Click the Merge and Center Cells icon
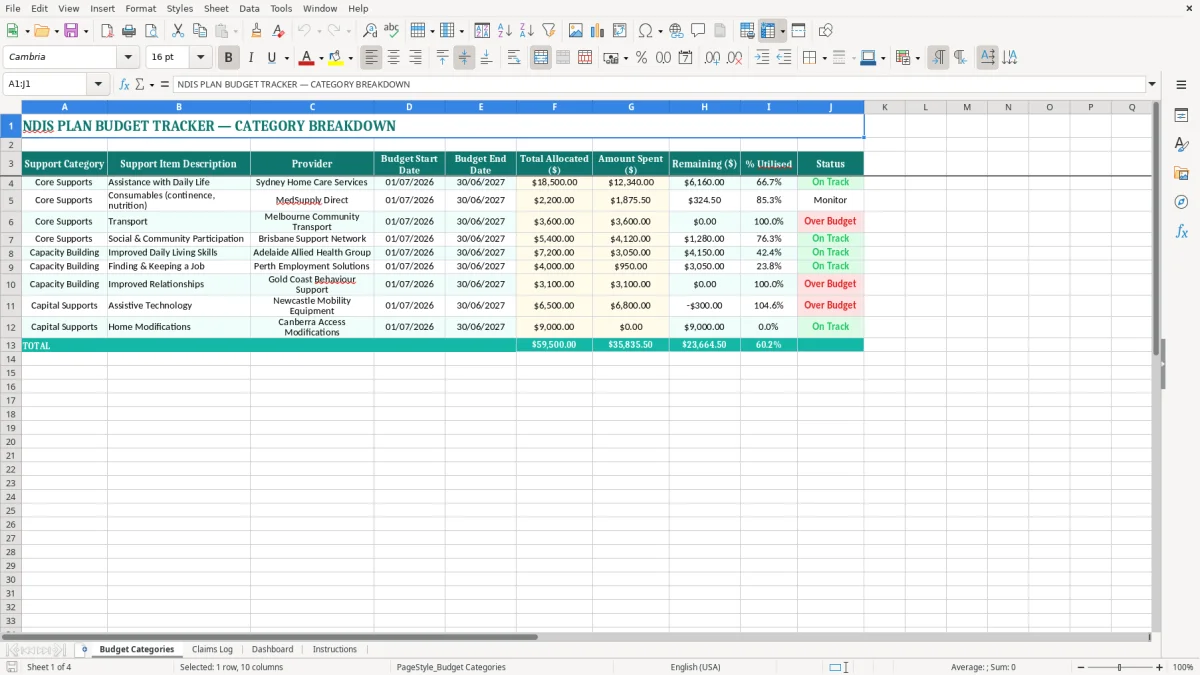Viewport: 1200px width, 675px height. [x=541, y=58]
